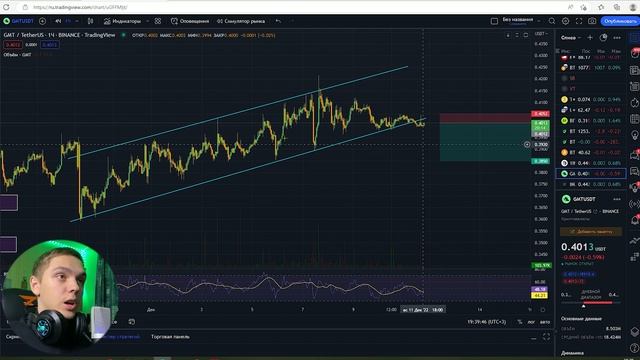The image size is (640, 360).
Task: Click the blue Publish (Опубликовать) button
Action: click(x=620, y=21)
